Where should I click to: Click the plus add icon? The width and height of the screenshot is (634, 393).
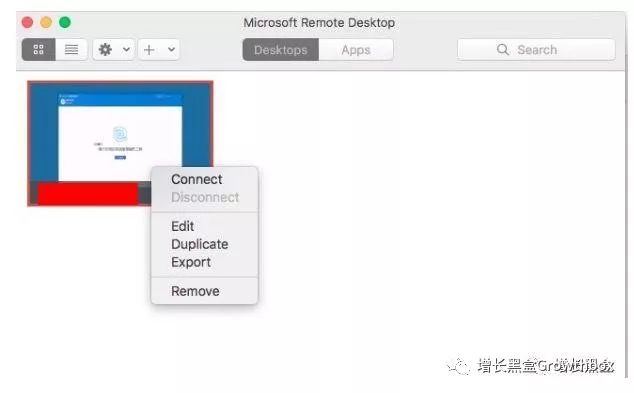149,50
